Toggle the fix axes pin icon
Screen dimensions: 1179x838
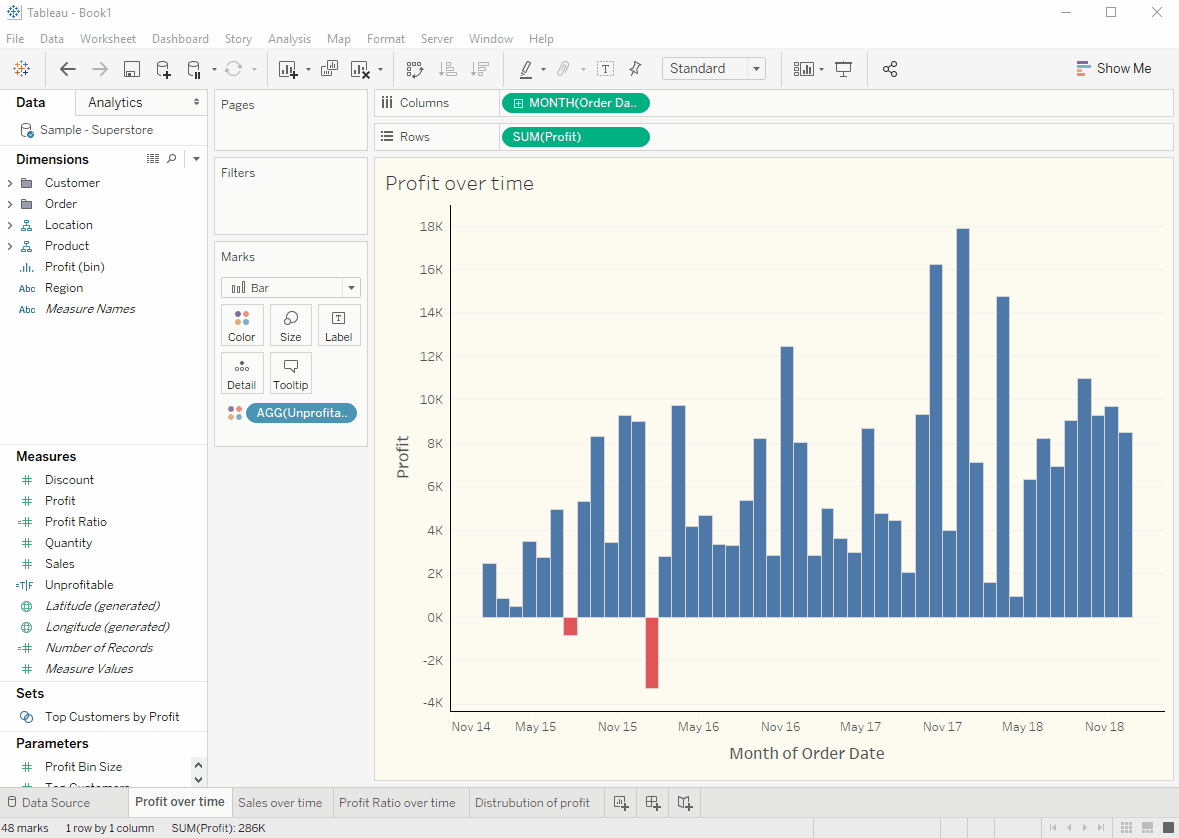635,69
